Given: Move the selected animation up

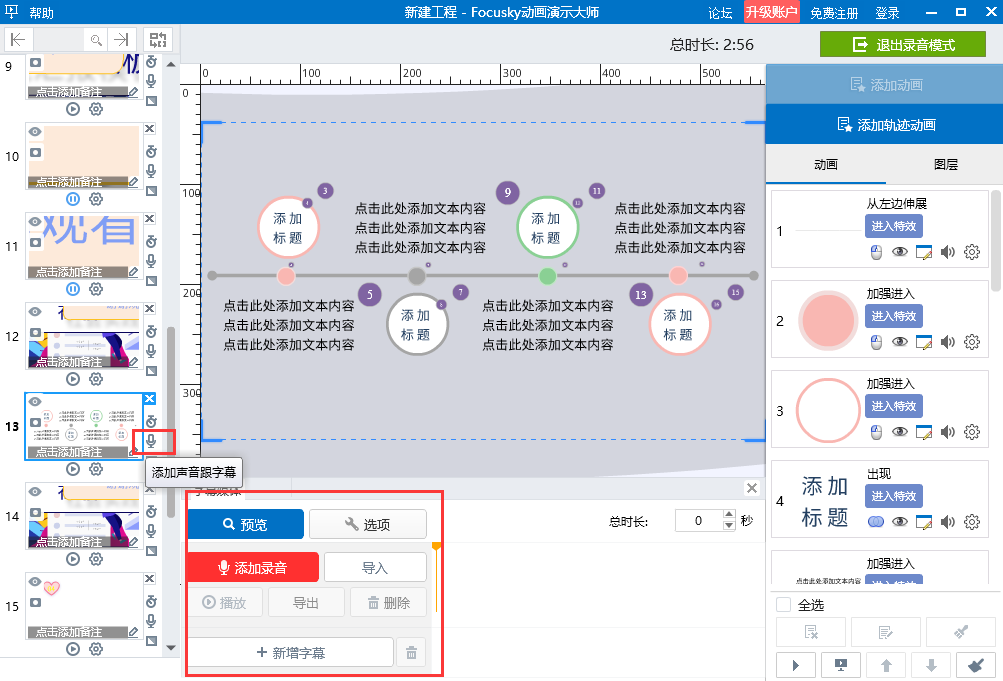Looking at the screenshot, I should tap(886, 666).
